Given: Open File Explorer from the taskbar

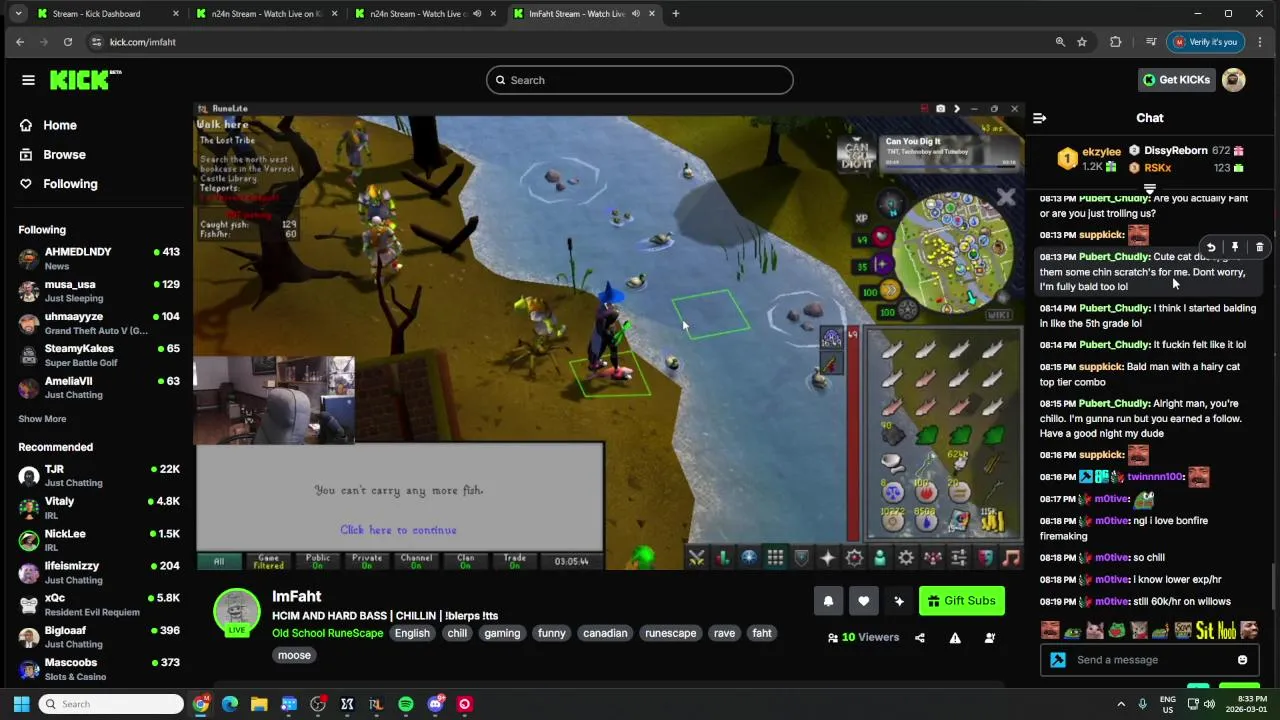Looking at the screenshot, I should 259,704.
